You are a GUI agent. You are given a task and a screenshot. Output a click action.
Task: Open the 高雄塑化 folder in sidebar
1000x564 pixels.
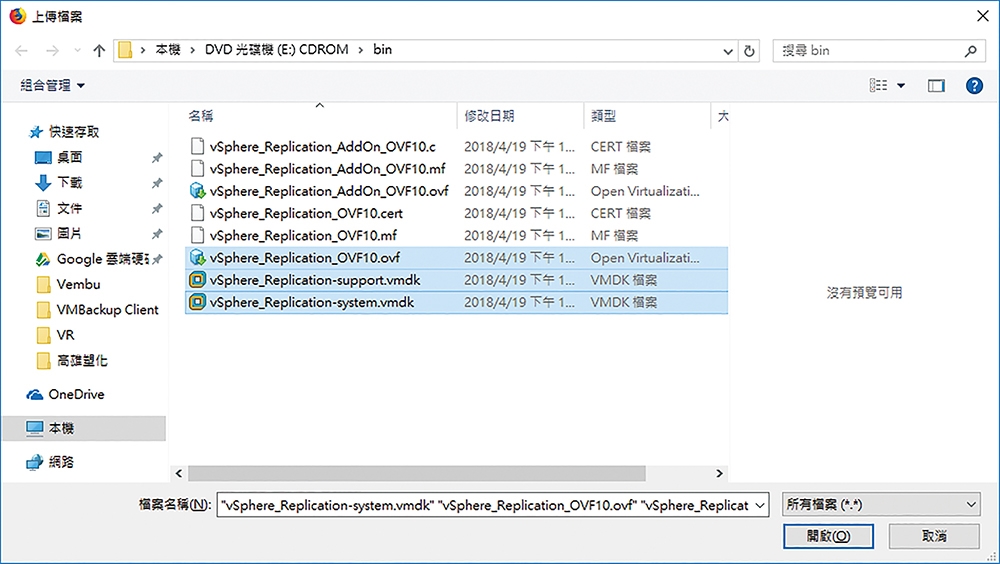(82, 360)
